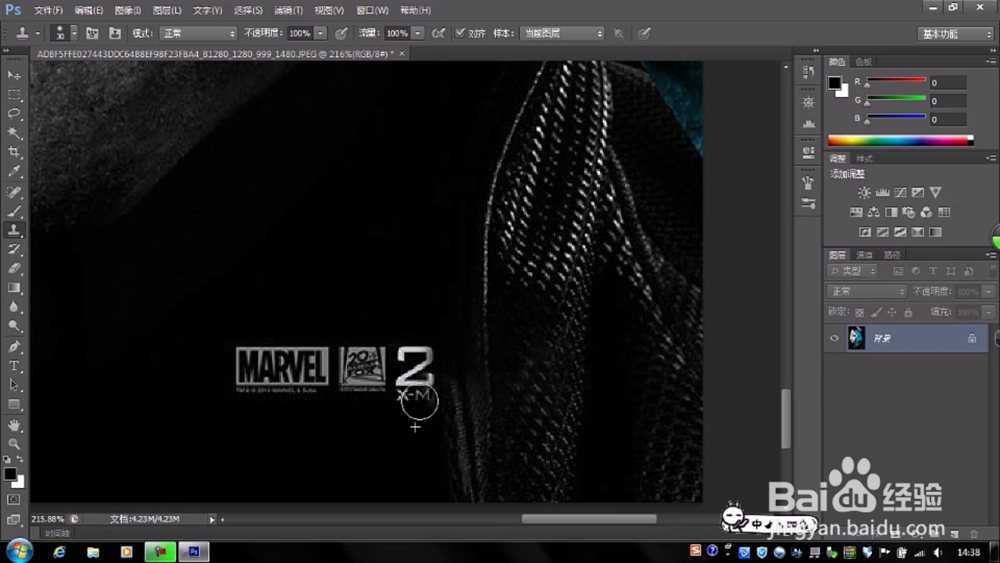Screen dimensions: 1000x563
Task: Select the Path Selection tool
Action: coord(14,385)
